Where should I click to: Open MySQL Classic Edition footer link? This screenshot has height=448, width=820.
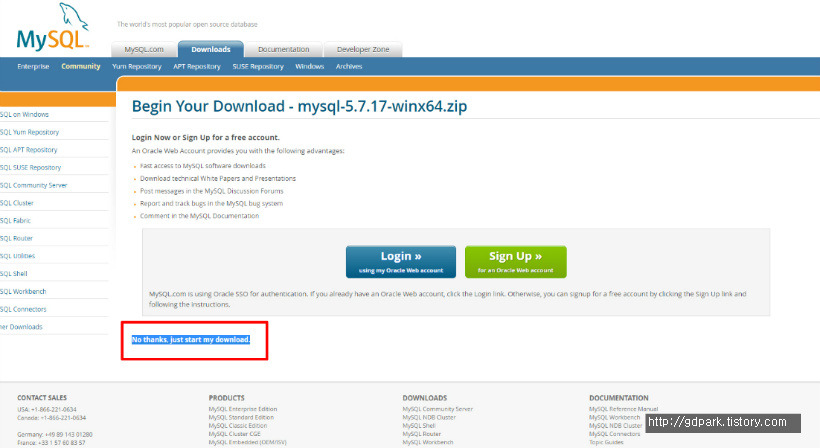238,426
